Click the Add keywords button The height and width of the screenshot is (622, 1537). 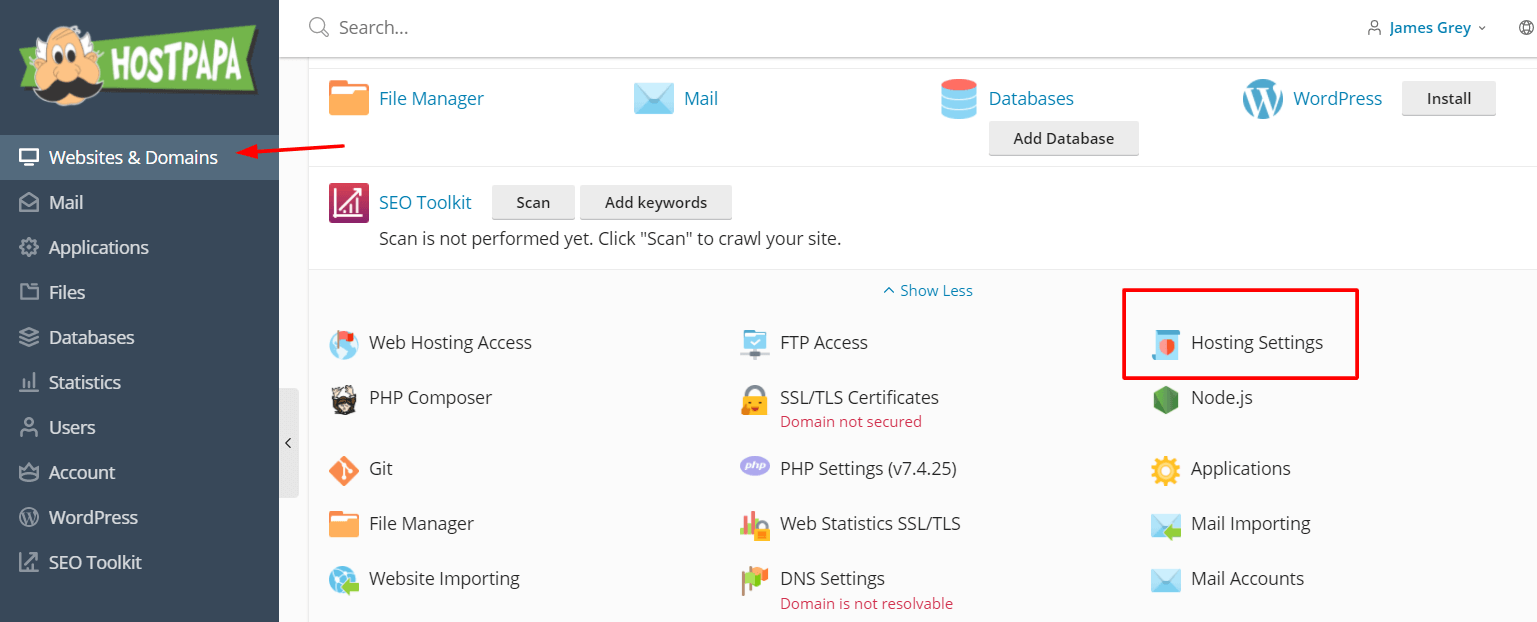tap(656, 202)
